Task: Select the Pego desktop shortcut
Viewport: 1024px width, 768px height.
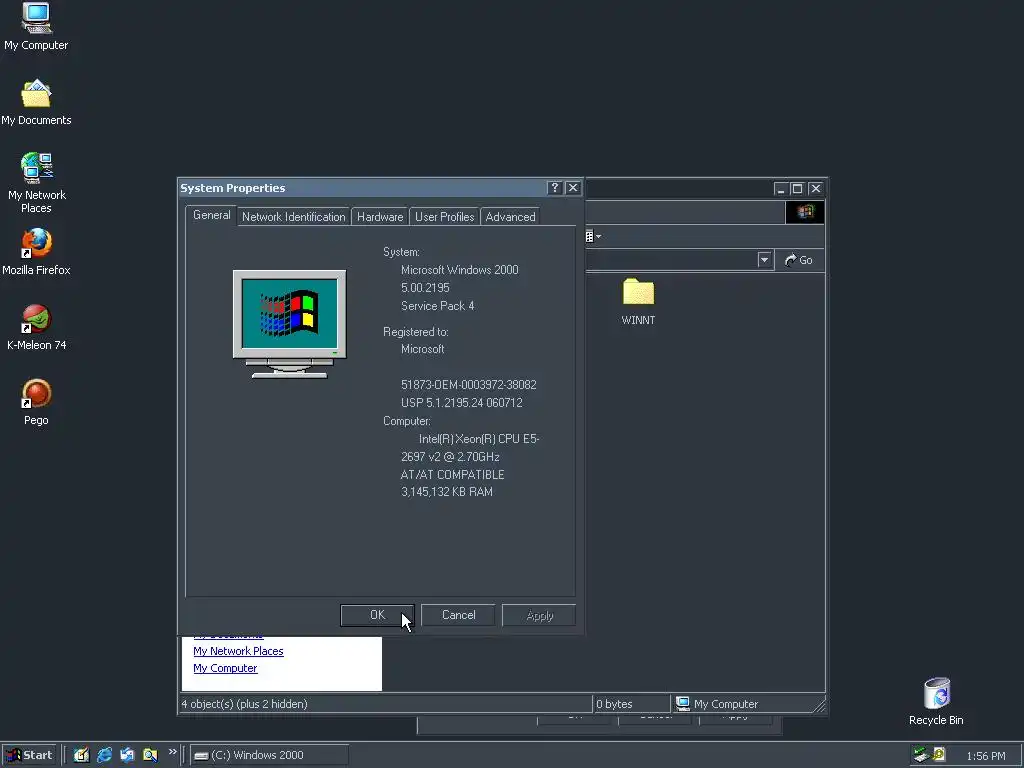Action: click(36, 402)
